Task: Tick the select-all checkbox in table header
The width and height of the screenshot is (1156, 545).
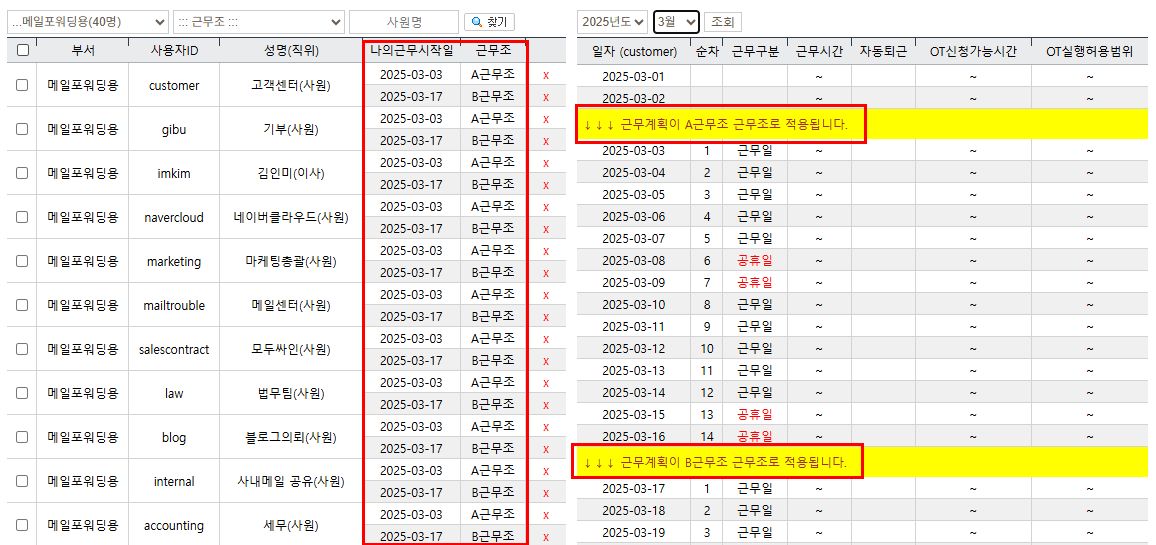Action: (22, 50)
